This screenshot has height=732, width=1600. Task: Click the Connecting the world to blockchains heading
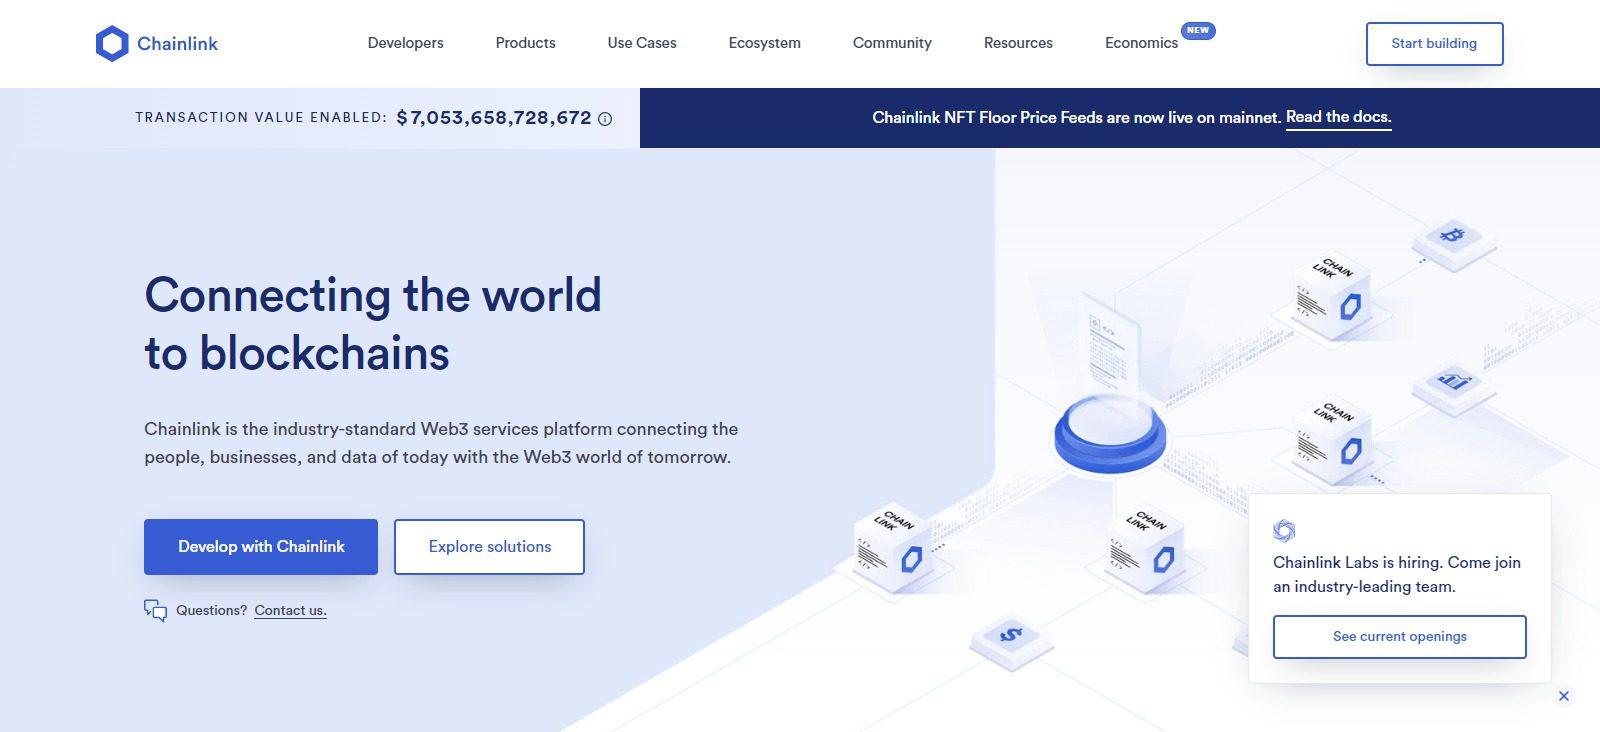pos(373,324)
